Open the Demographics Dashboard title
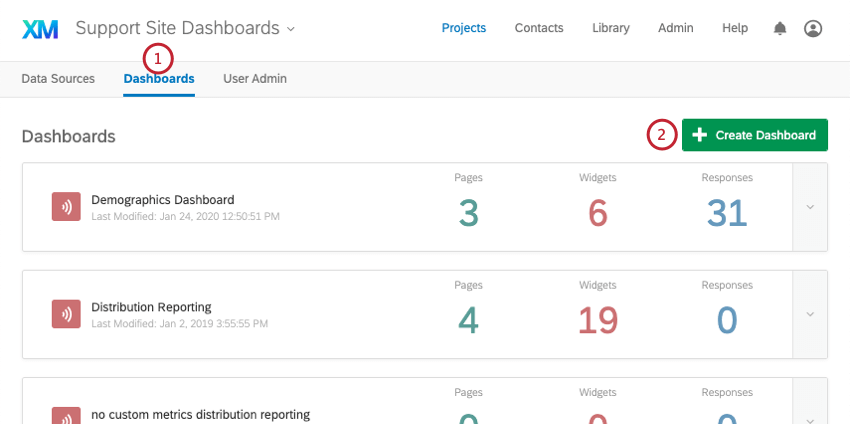The width and height of the screenshot is (850, 424). [163, 200]
